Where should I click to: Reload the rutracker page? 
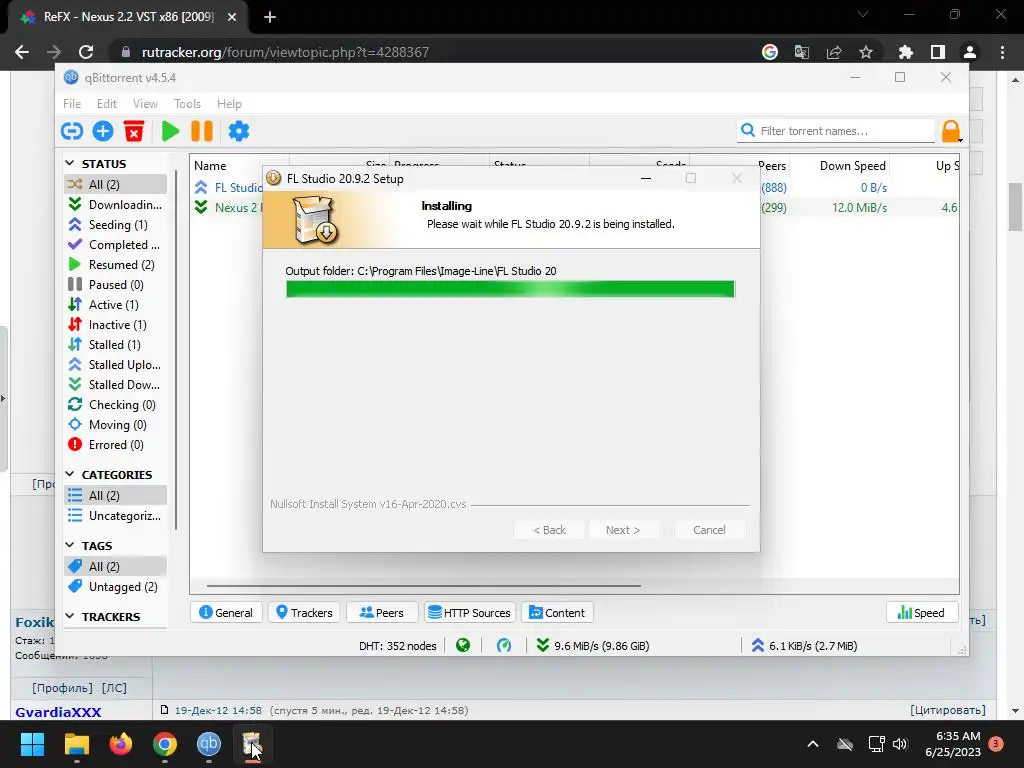[x=86, y=52]
